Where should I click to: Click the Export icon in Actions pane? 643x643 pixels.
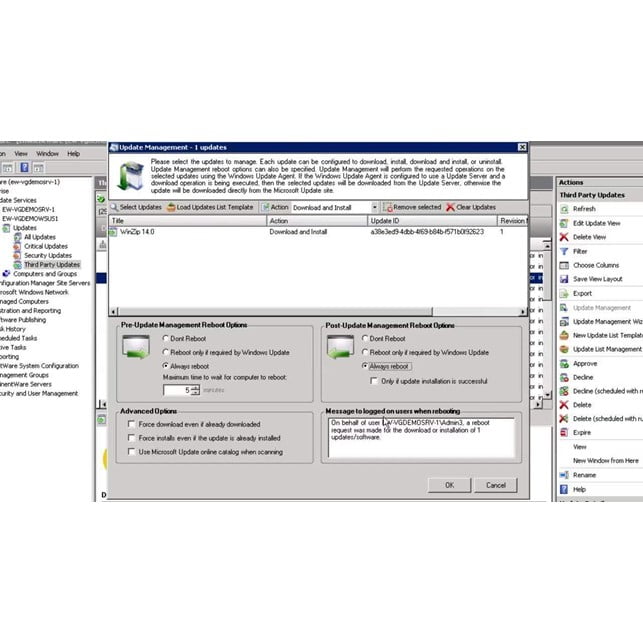click(x=564, y=293)
